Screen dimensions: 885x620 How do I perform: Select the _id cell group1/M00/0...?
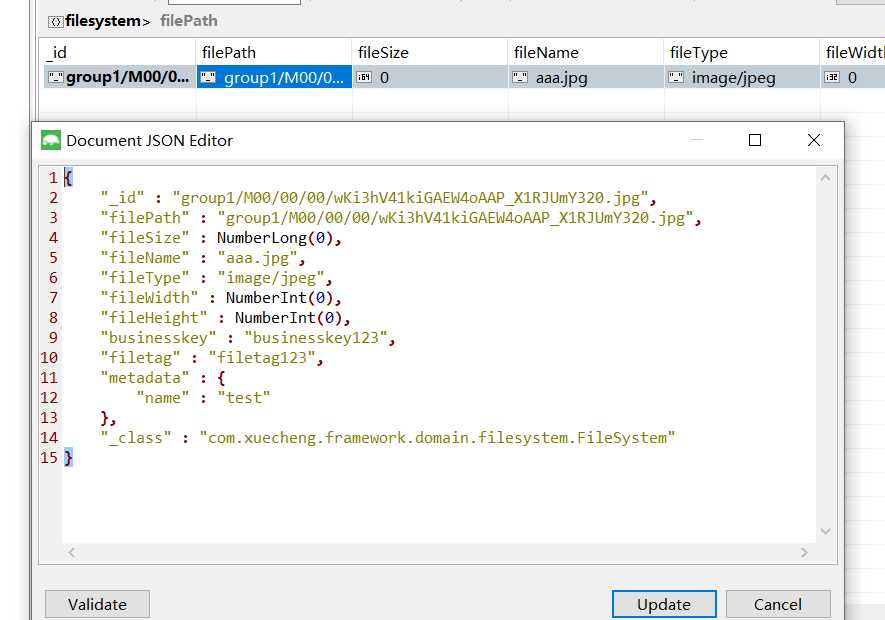(x=120, y=77)
